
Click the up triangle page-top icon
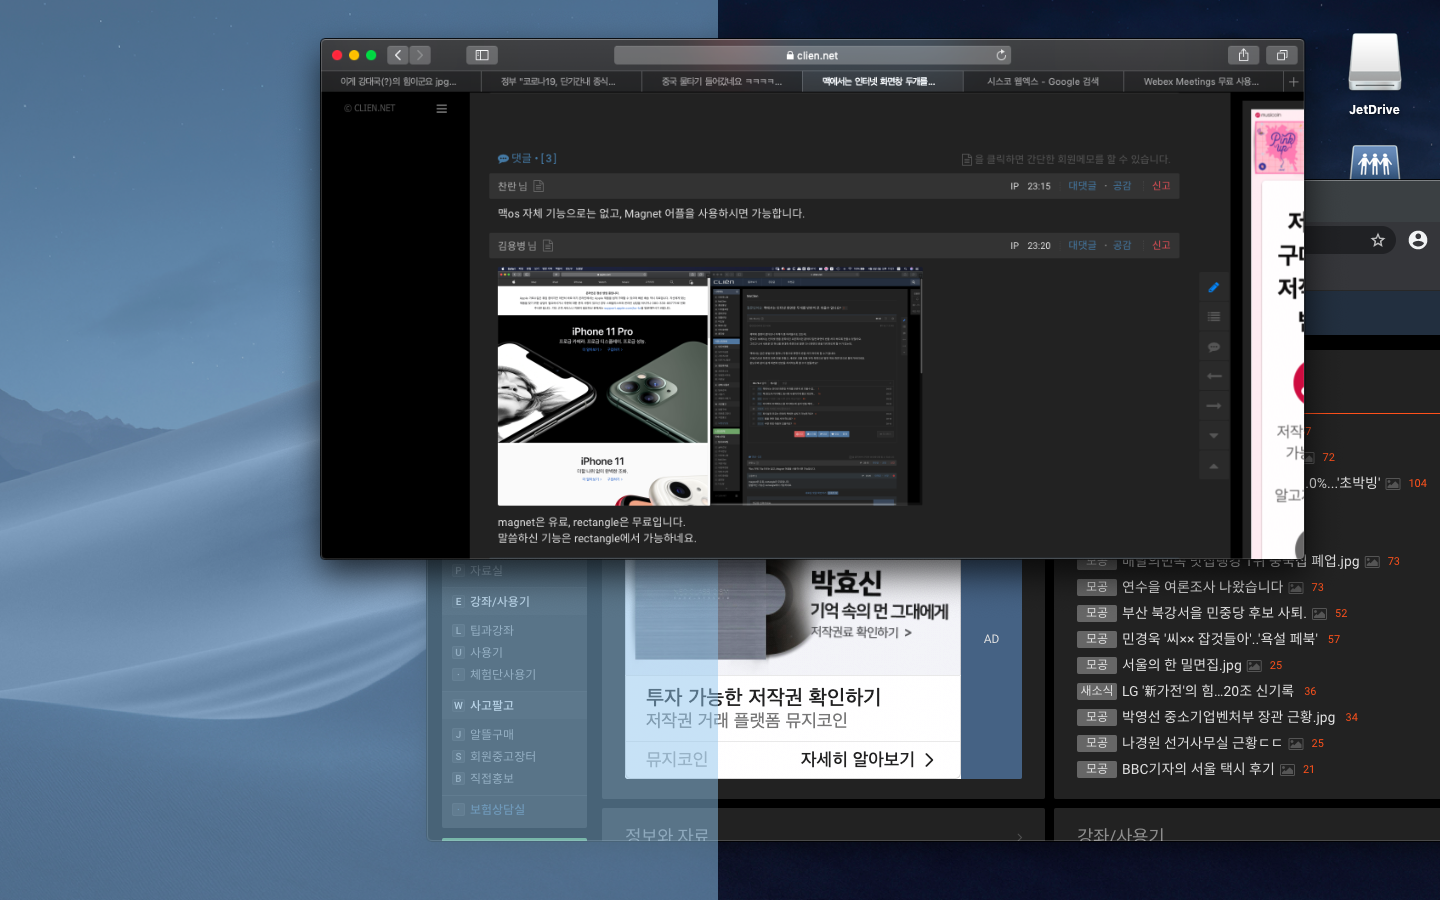(1214, 466)
